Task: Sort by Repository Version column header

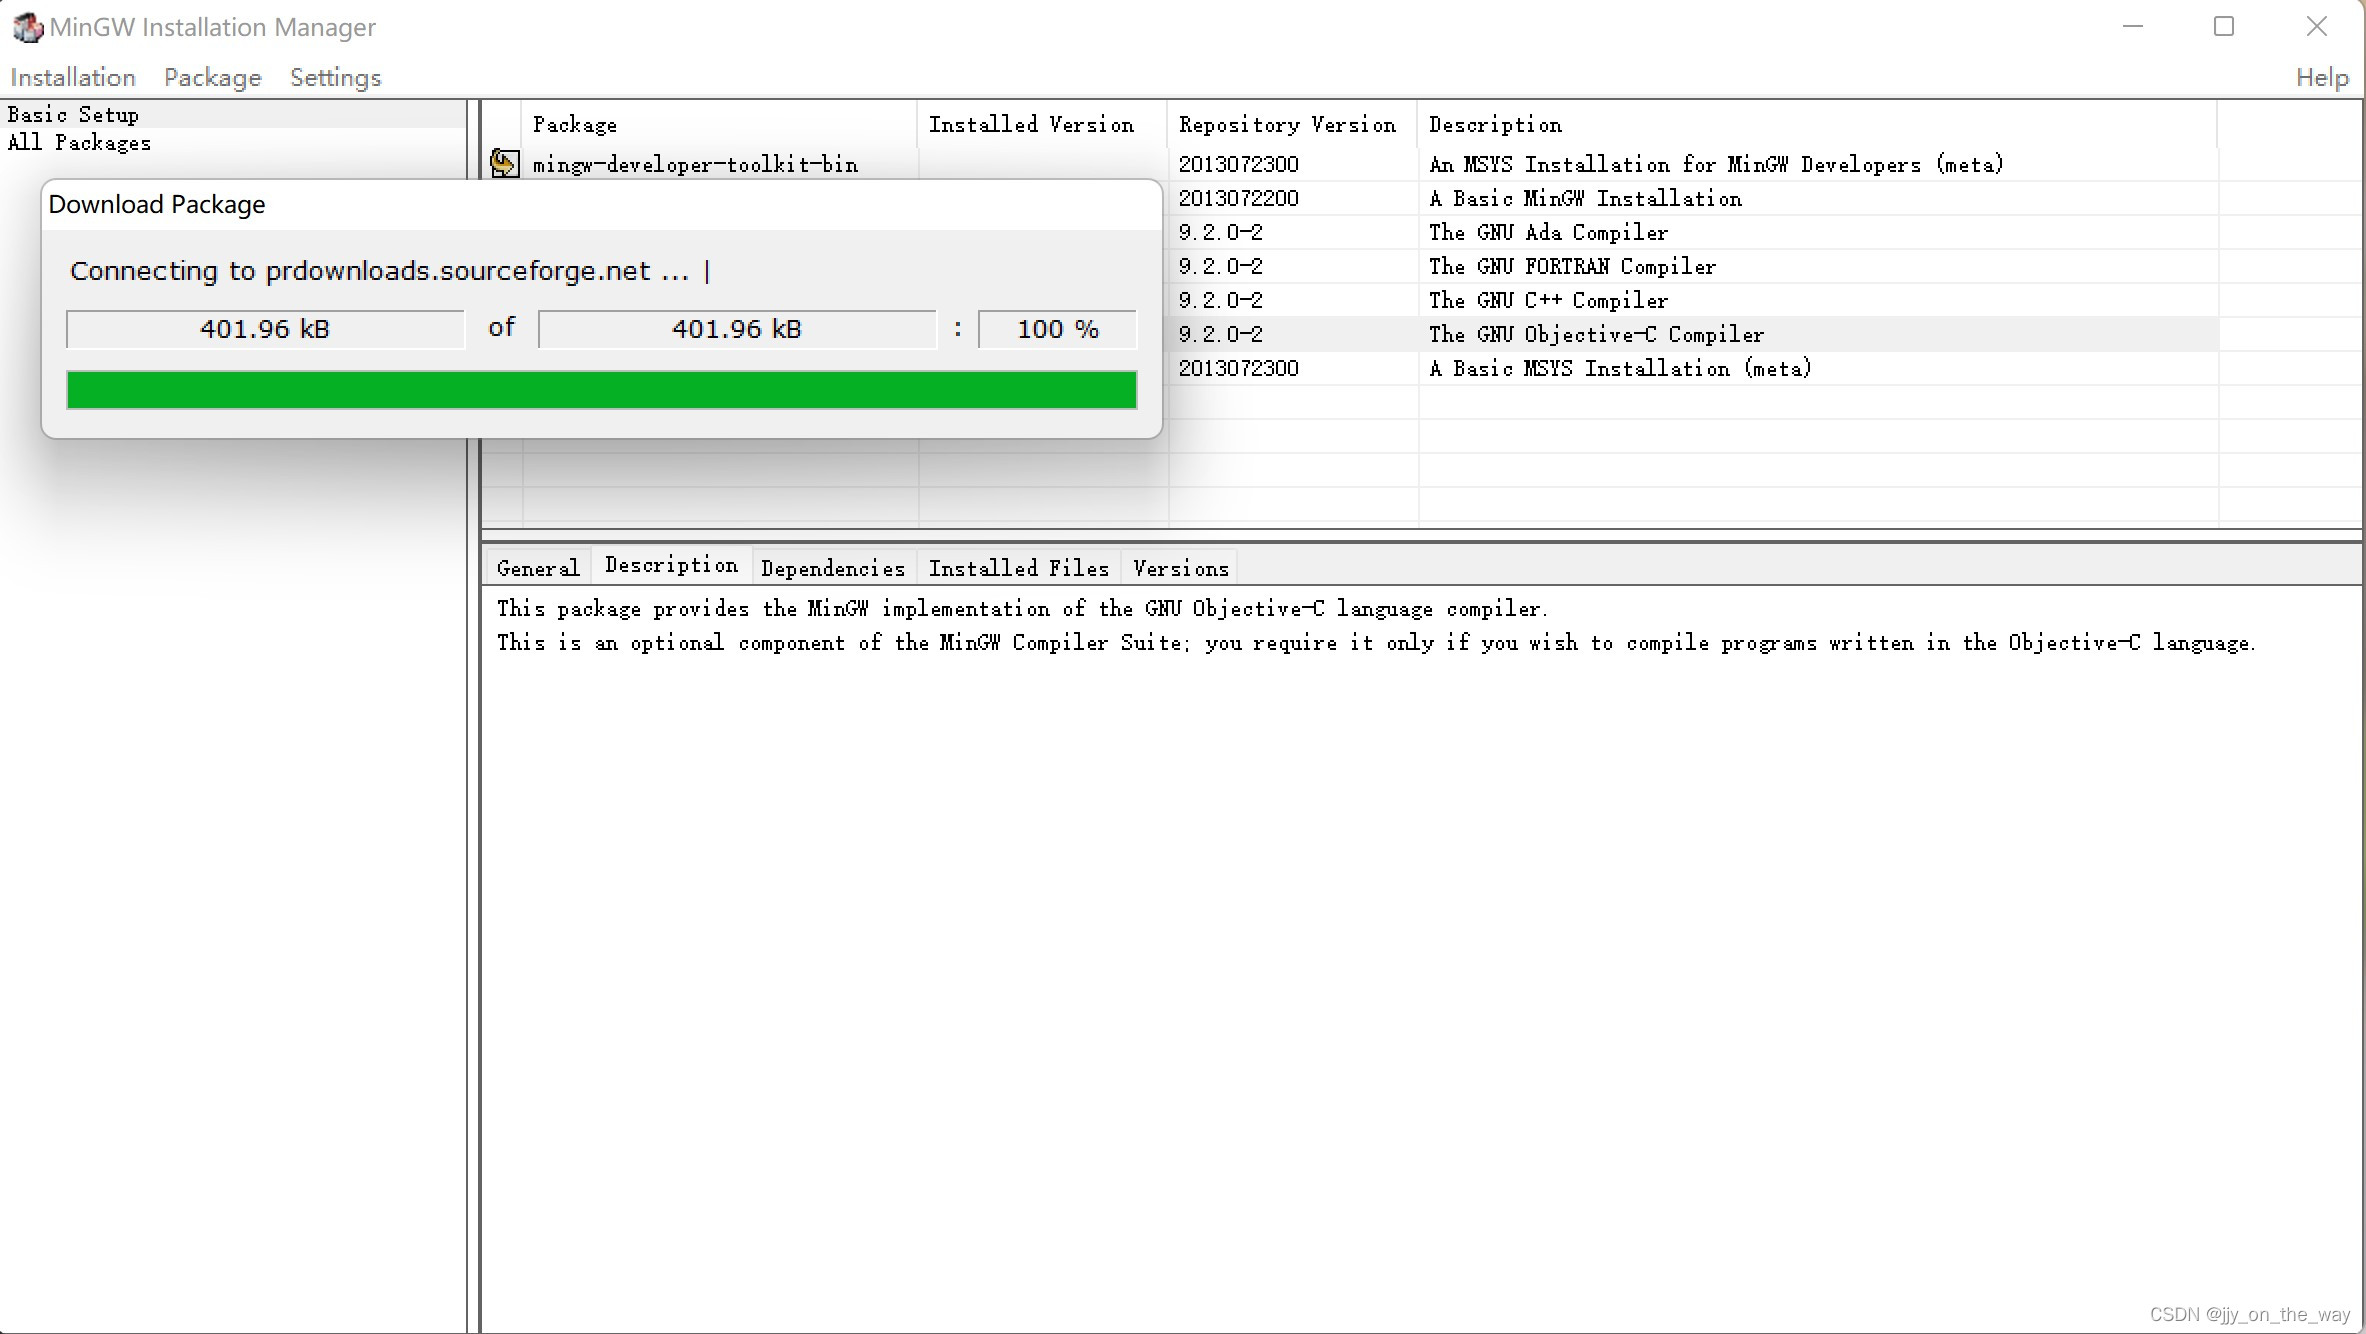Action: pyautogui.click(x=1286, y=124)
